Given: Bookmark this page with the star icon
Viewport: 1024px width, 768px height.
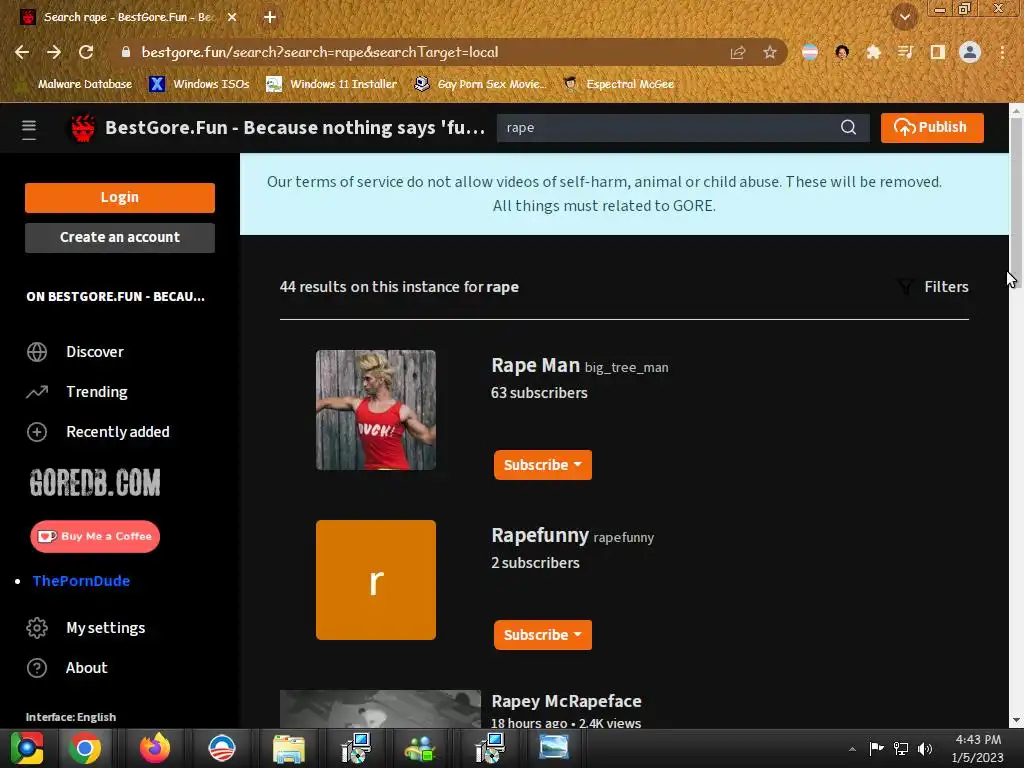Looking at the screenshot, I should tap(770, 52).
